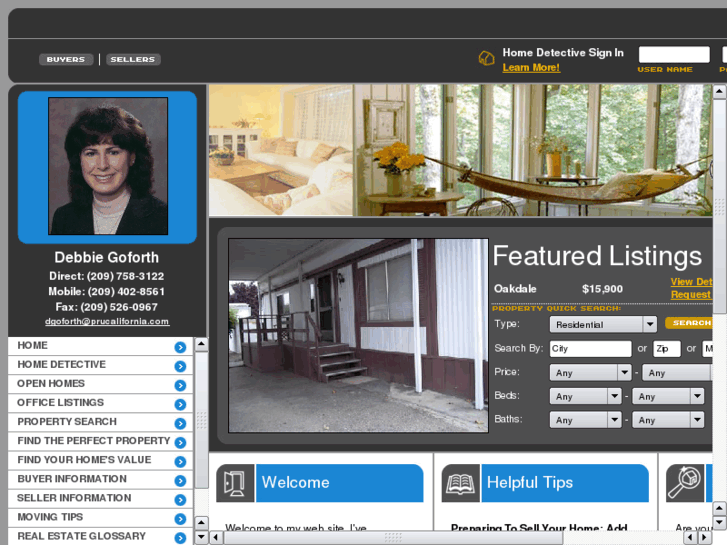727x545 pixels.
Task: Click arrow beside FIND THE PERFECT PROPERTY
Action: (x=180, y=442)
